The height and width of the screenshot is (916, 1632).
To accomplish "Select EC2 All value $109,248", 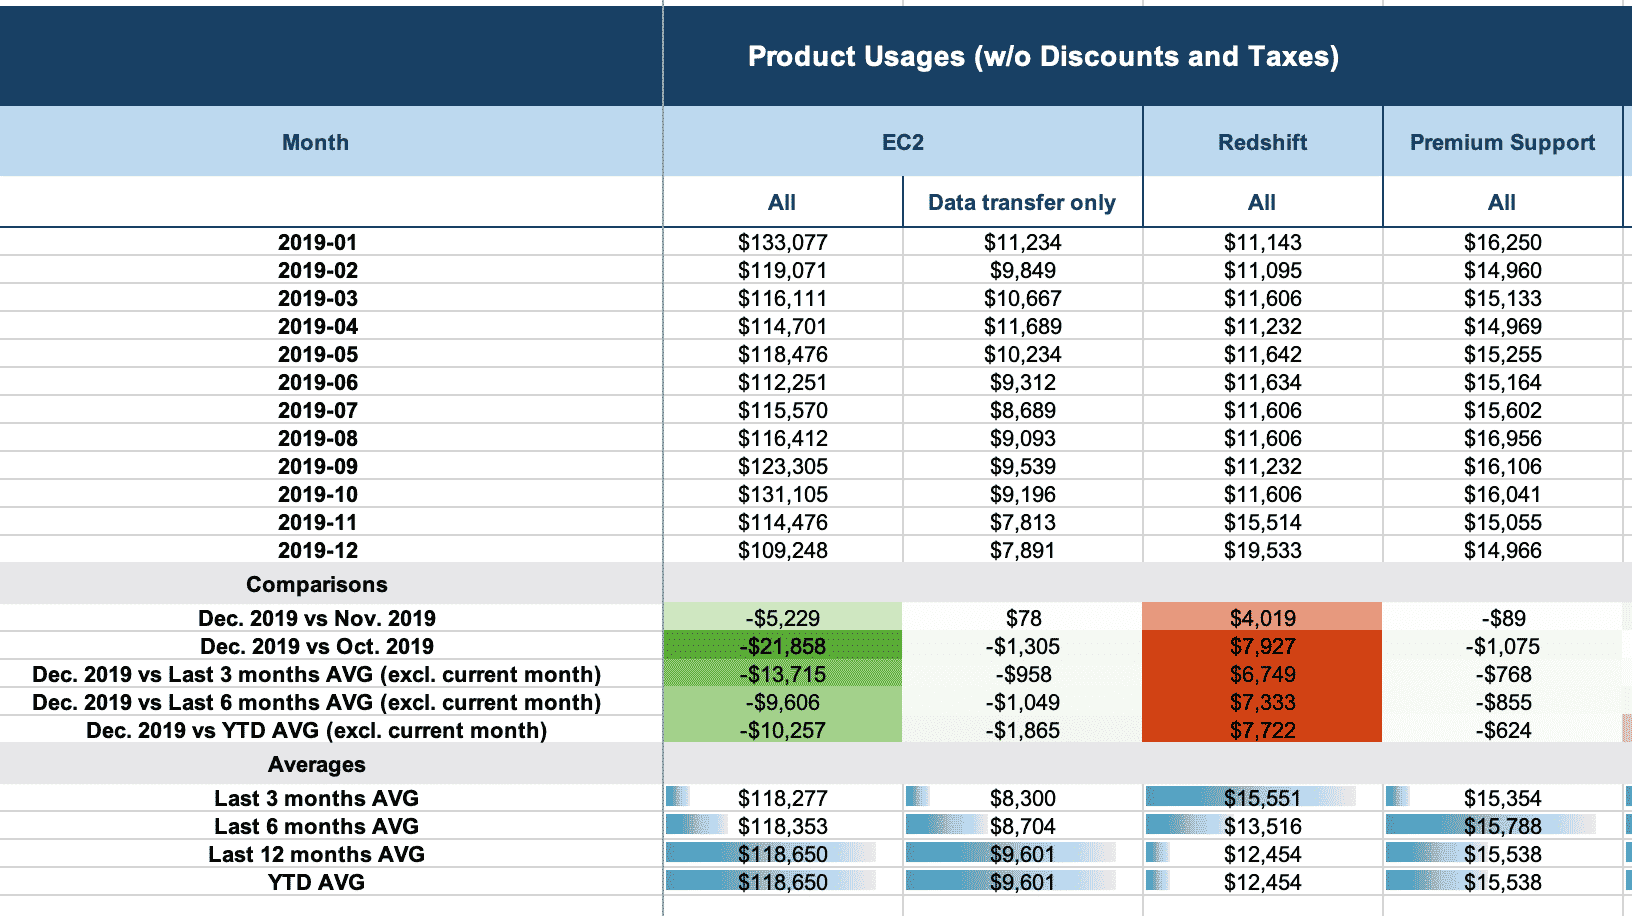I will point(783,550).
